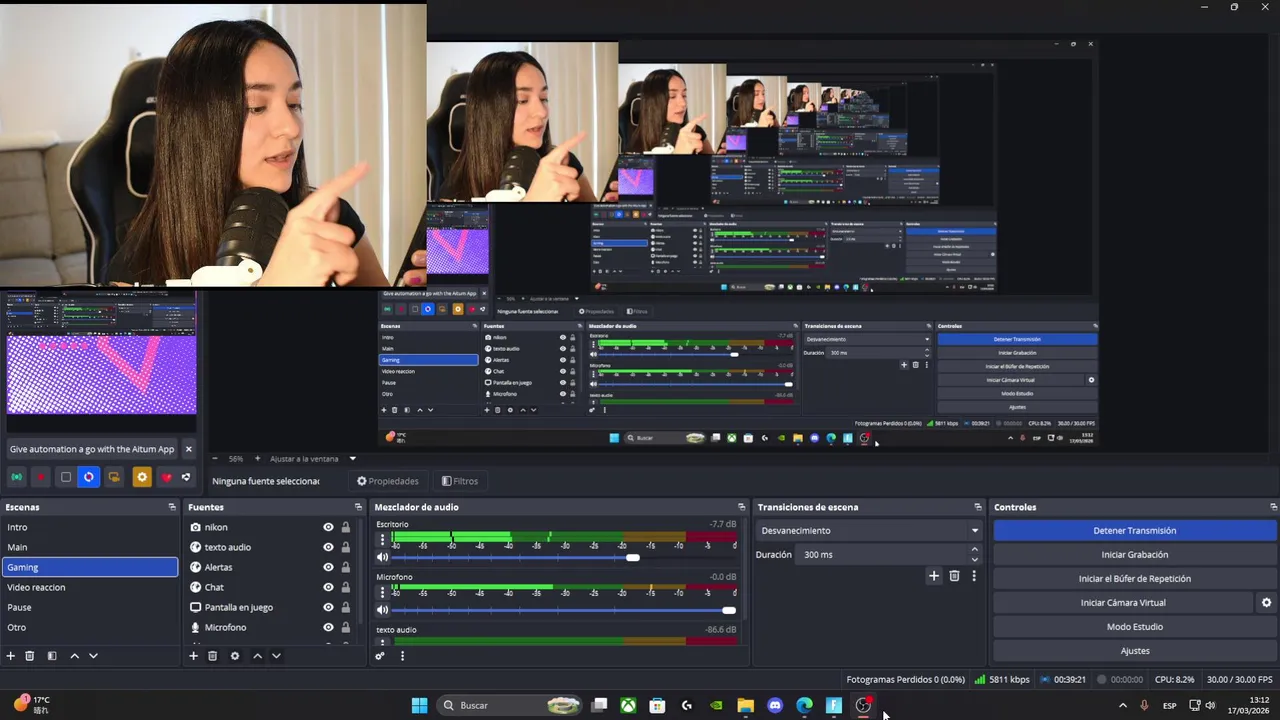
Task: Start the replay buffer with Iniciar el Búfer de Repetición
Action: point(1134,579)
